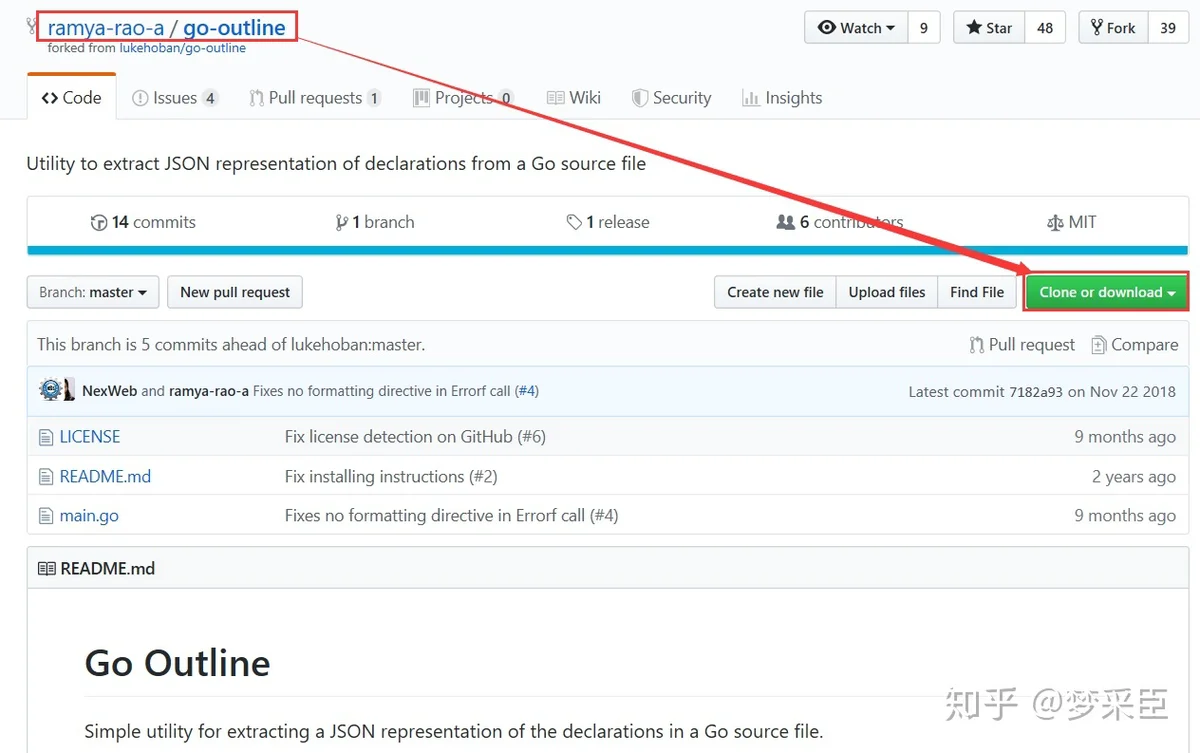
Task: Click the language color bar
Action: tap(607, 250)
